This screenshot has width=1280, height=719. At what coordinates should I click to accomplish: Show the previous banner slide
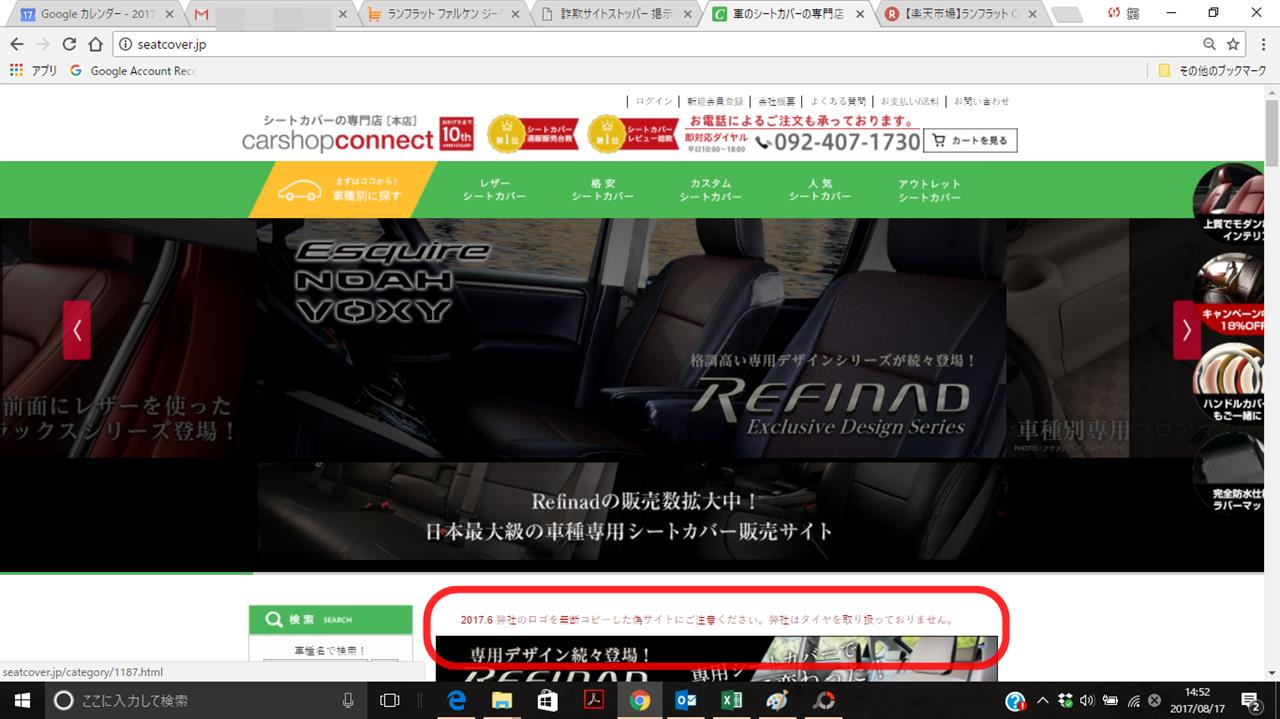(77, 330)
